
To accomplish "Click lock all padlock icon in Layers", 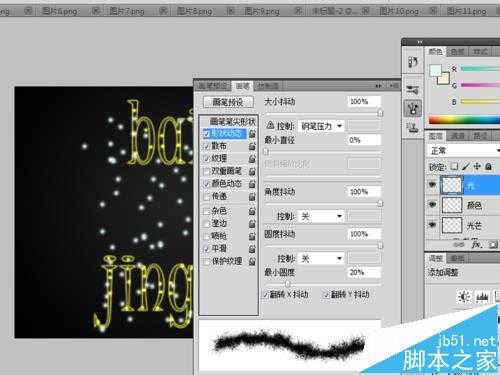I will 488,166.
